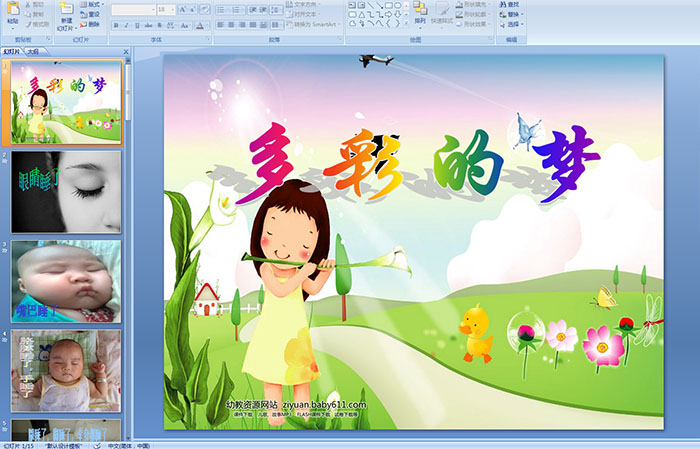Select the Text Box shape
This screenshot has height=449, width=700.
tap(352, 6)
